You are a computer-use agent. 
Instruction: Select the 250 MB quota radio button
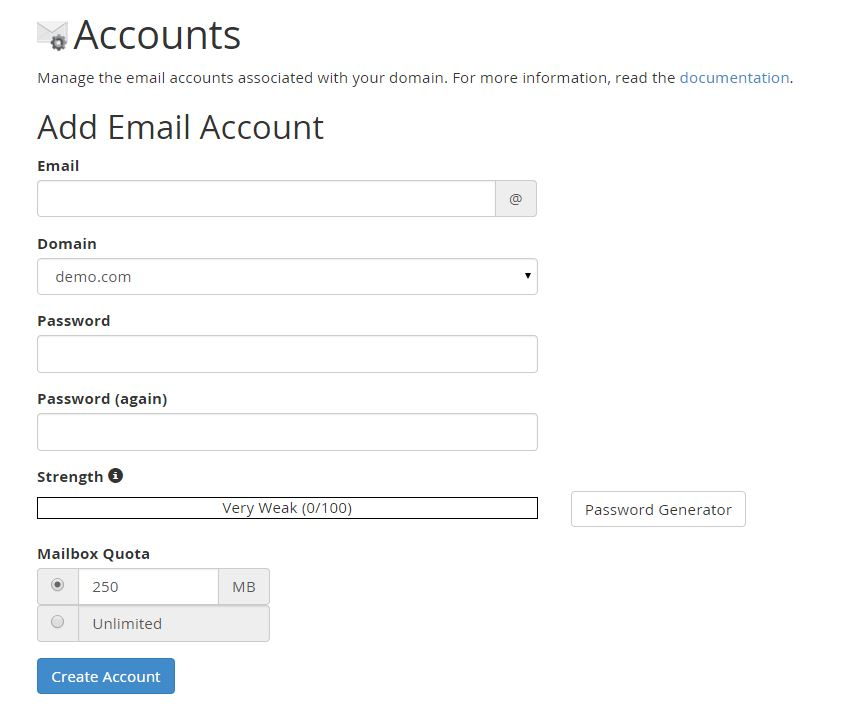(x=57, y=586)
